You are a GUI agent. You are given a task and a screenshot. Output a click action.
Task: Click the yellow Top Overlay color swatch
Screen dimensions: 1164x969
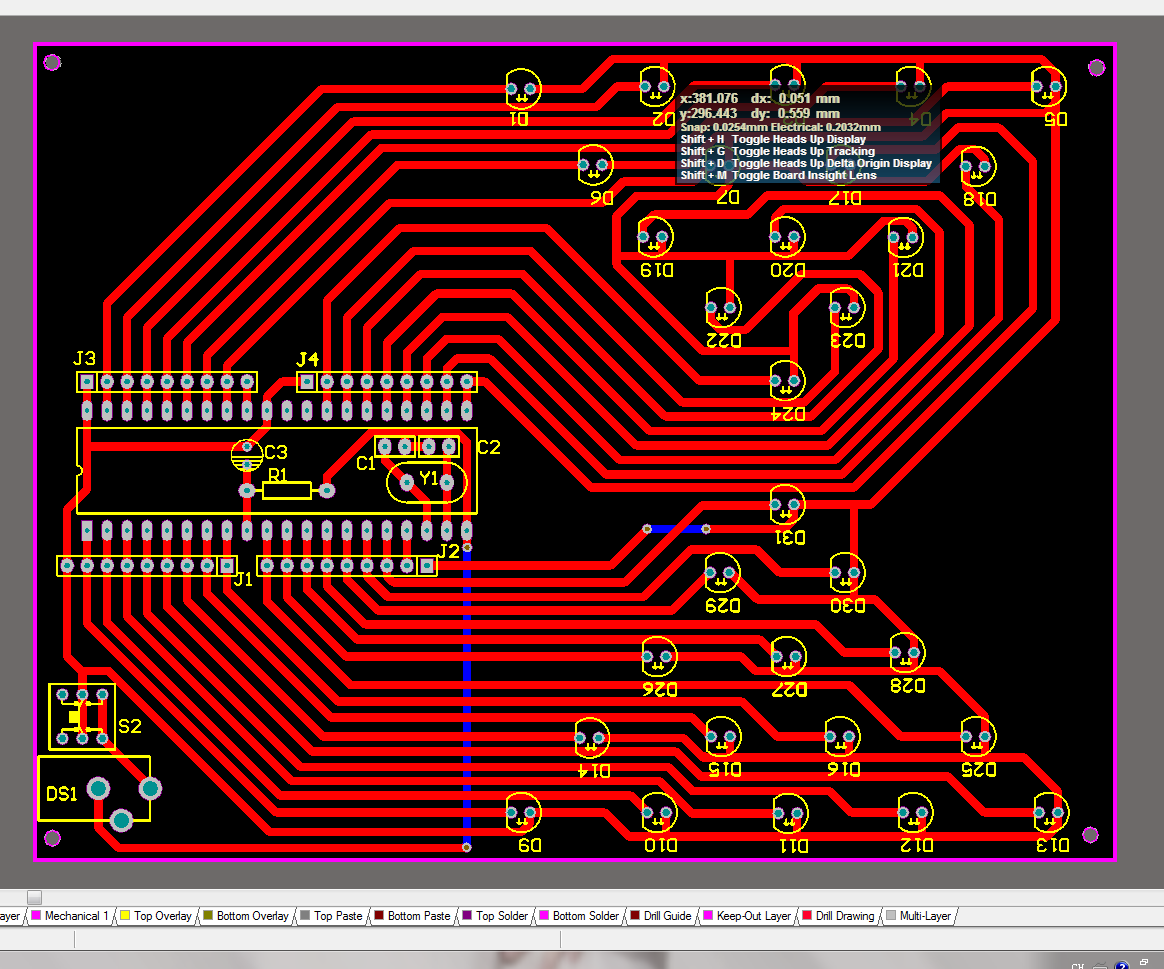tap(125, 916)
